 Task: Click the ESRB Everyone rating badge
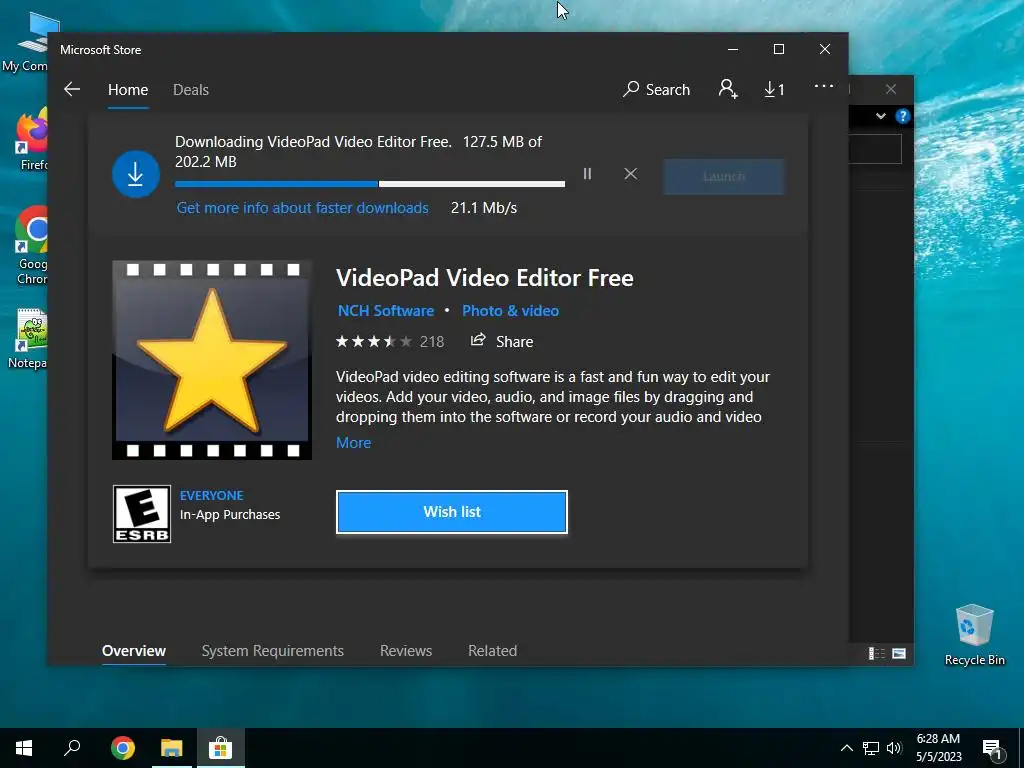(142, 514)
